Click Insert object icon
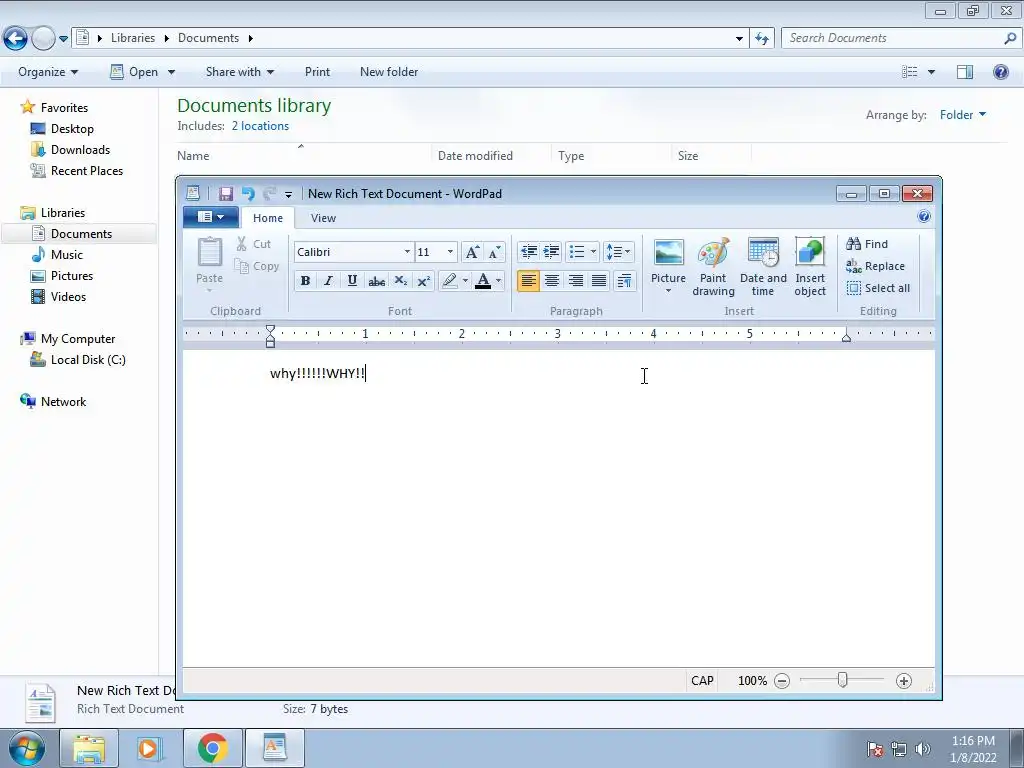Screen dimensions: 1024x768 [810, 266]
